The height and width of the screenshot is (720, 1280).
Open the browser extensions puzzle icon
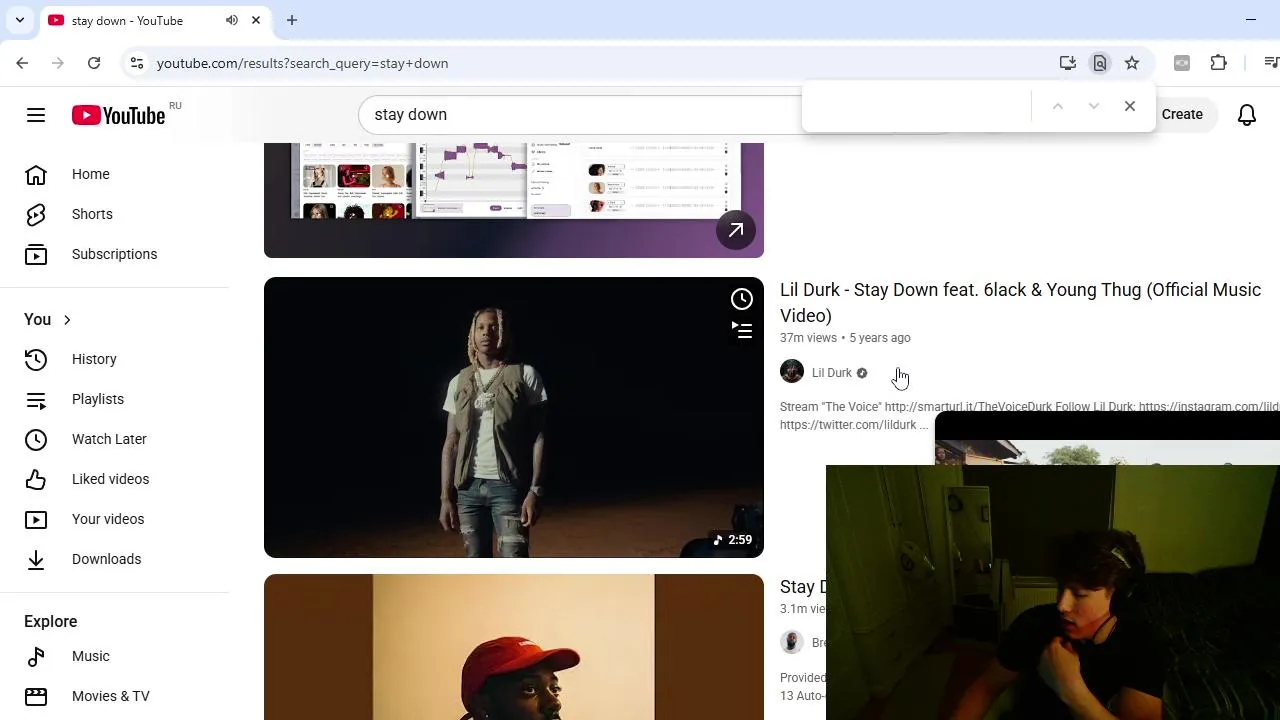(1218, 63)
